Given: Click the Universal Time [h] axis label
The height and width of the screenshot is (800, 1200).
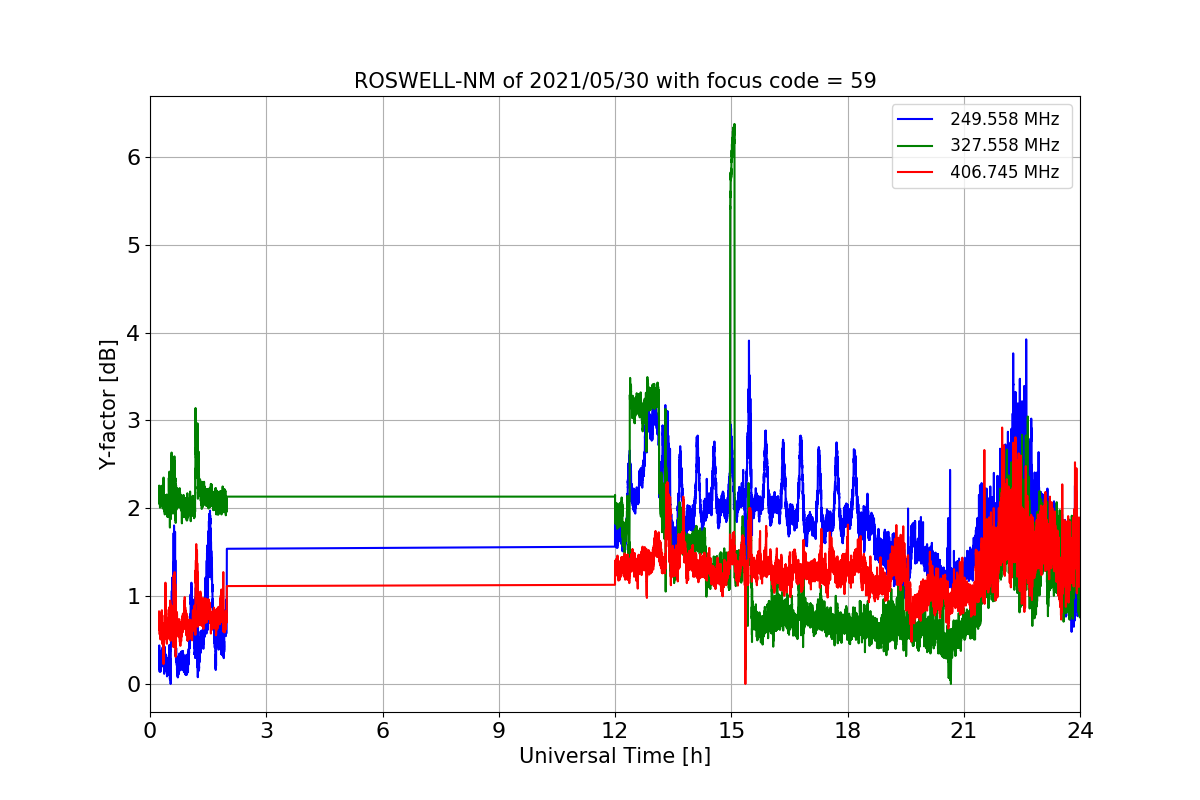Looking at the screenshot, I should pyautogui.click(x=615, y=757).
